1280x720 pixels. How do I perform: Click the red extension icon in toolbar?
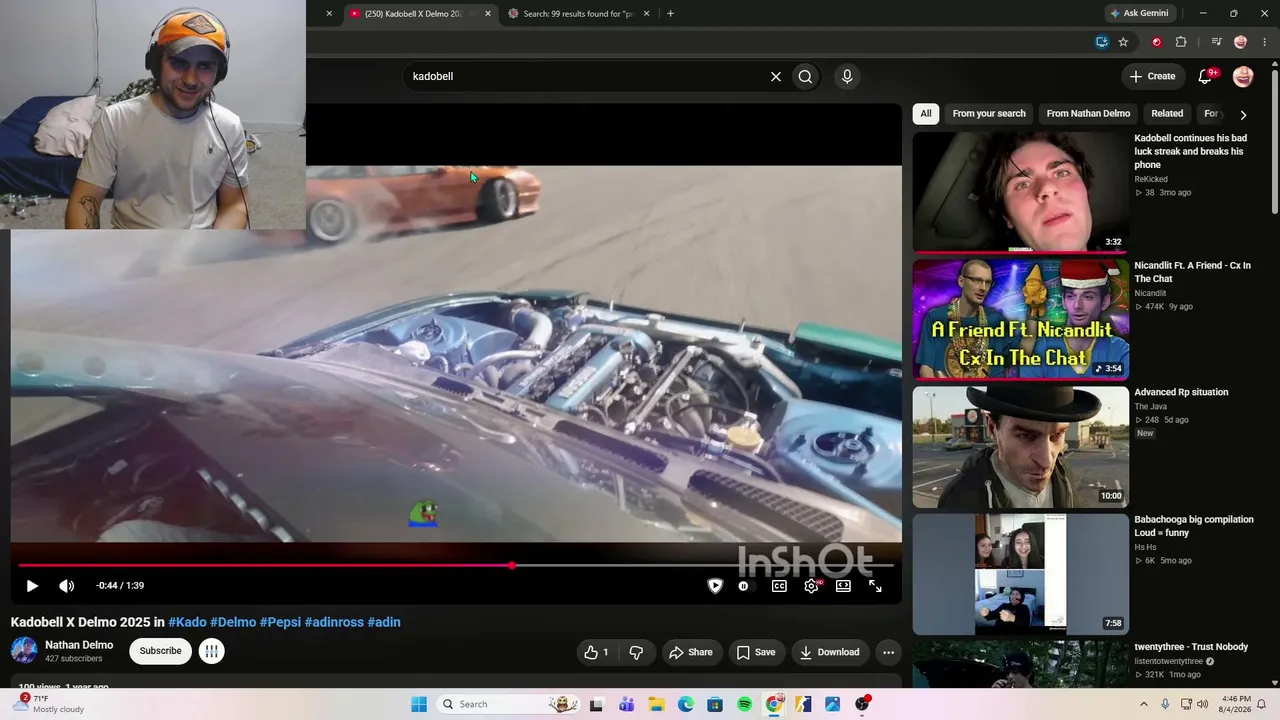(1157, 42)
